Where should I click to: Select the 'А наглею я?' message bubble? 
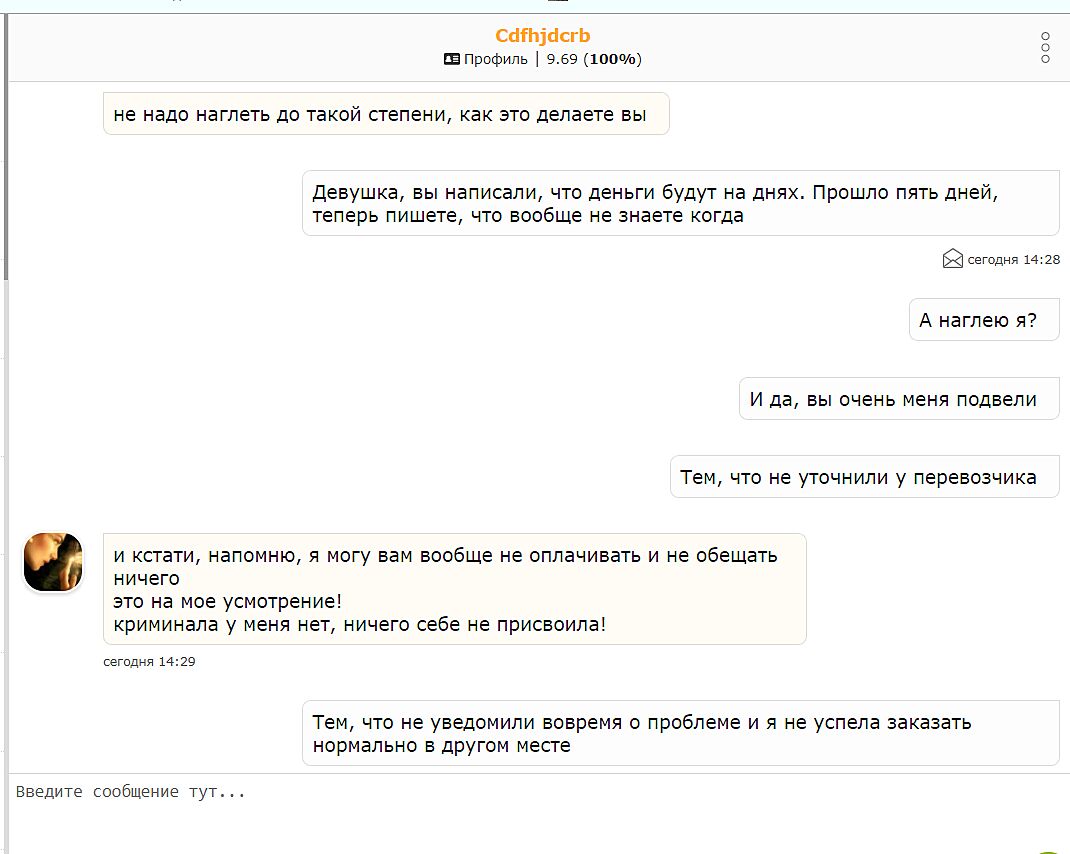(x=983, y=320)
